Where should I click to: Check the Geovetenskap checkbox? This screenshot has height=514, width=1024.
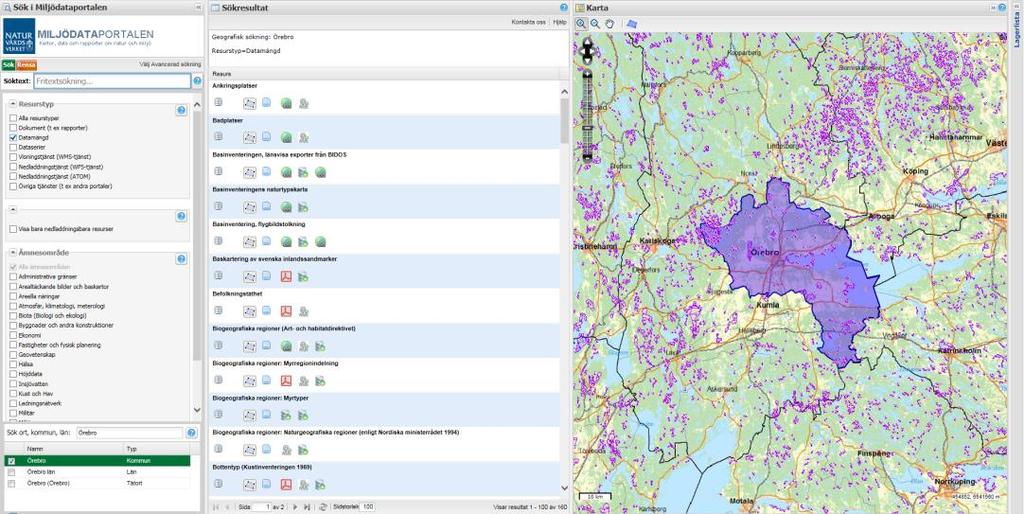click(x=13, y=354)
